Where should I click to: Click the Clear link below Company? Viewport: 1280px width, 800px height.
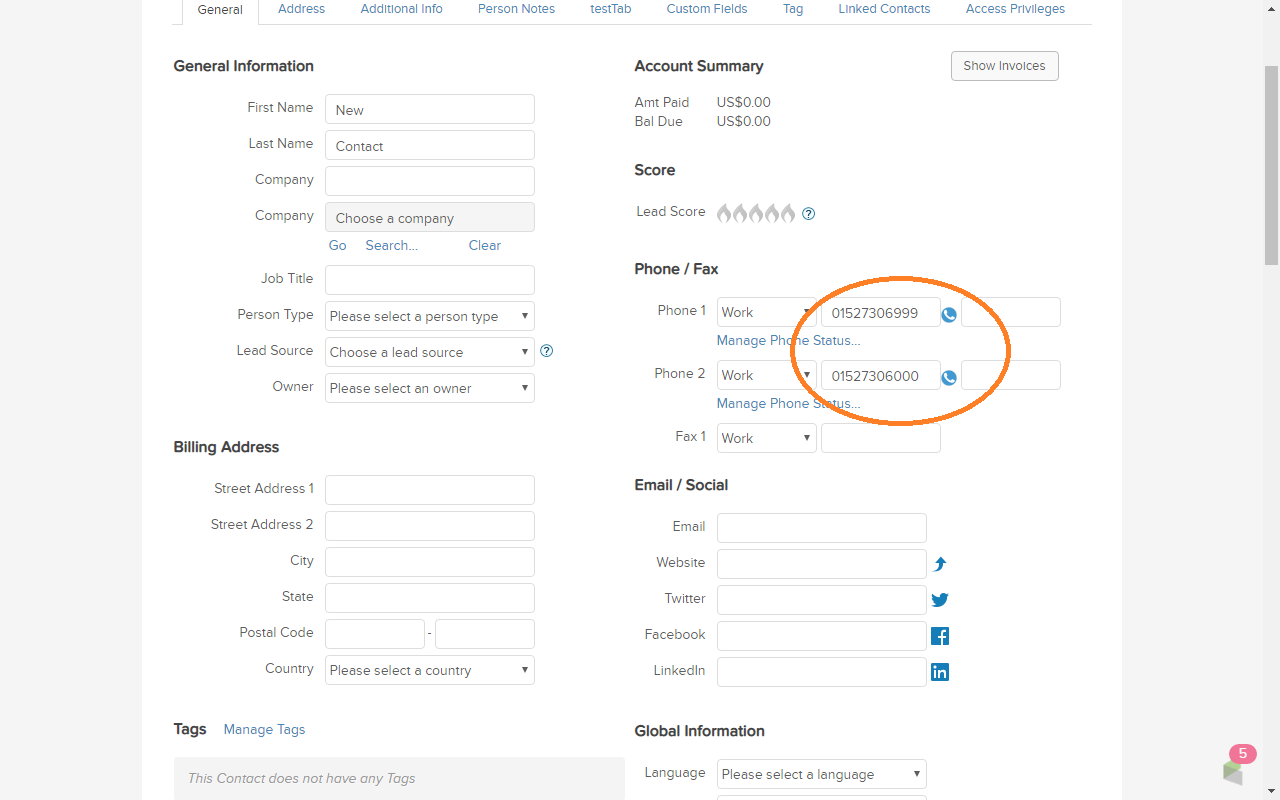click(x=484, y=245)
